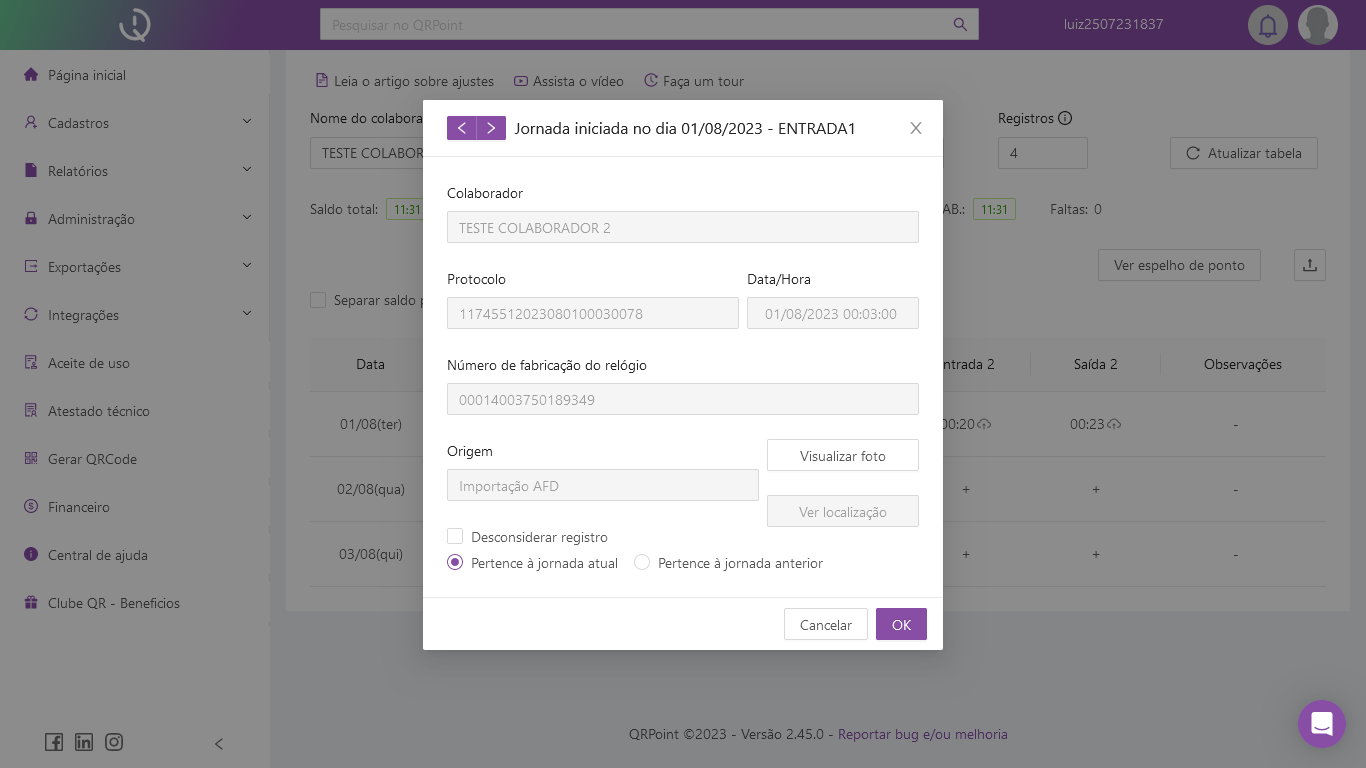This screenshot has width=1366, height=768.
Task: Expand the Exportações sidebar menu
Action: click(137, 267)
